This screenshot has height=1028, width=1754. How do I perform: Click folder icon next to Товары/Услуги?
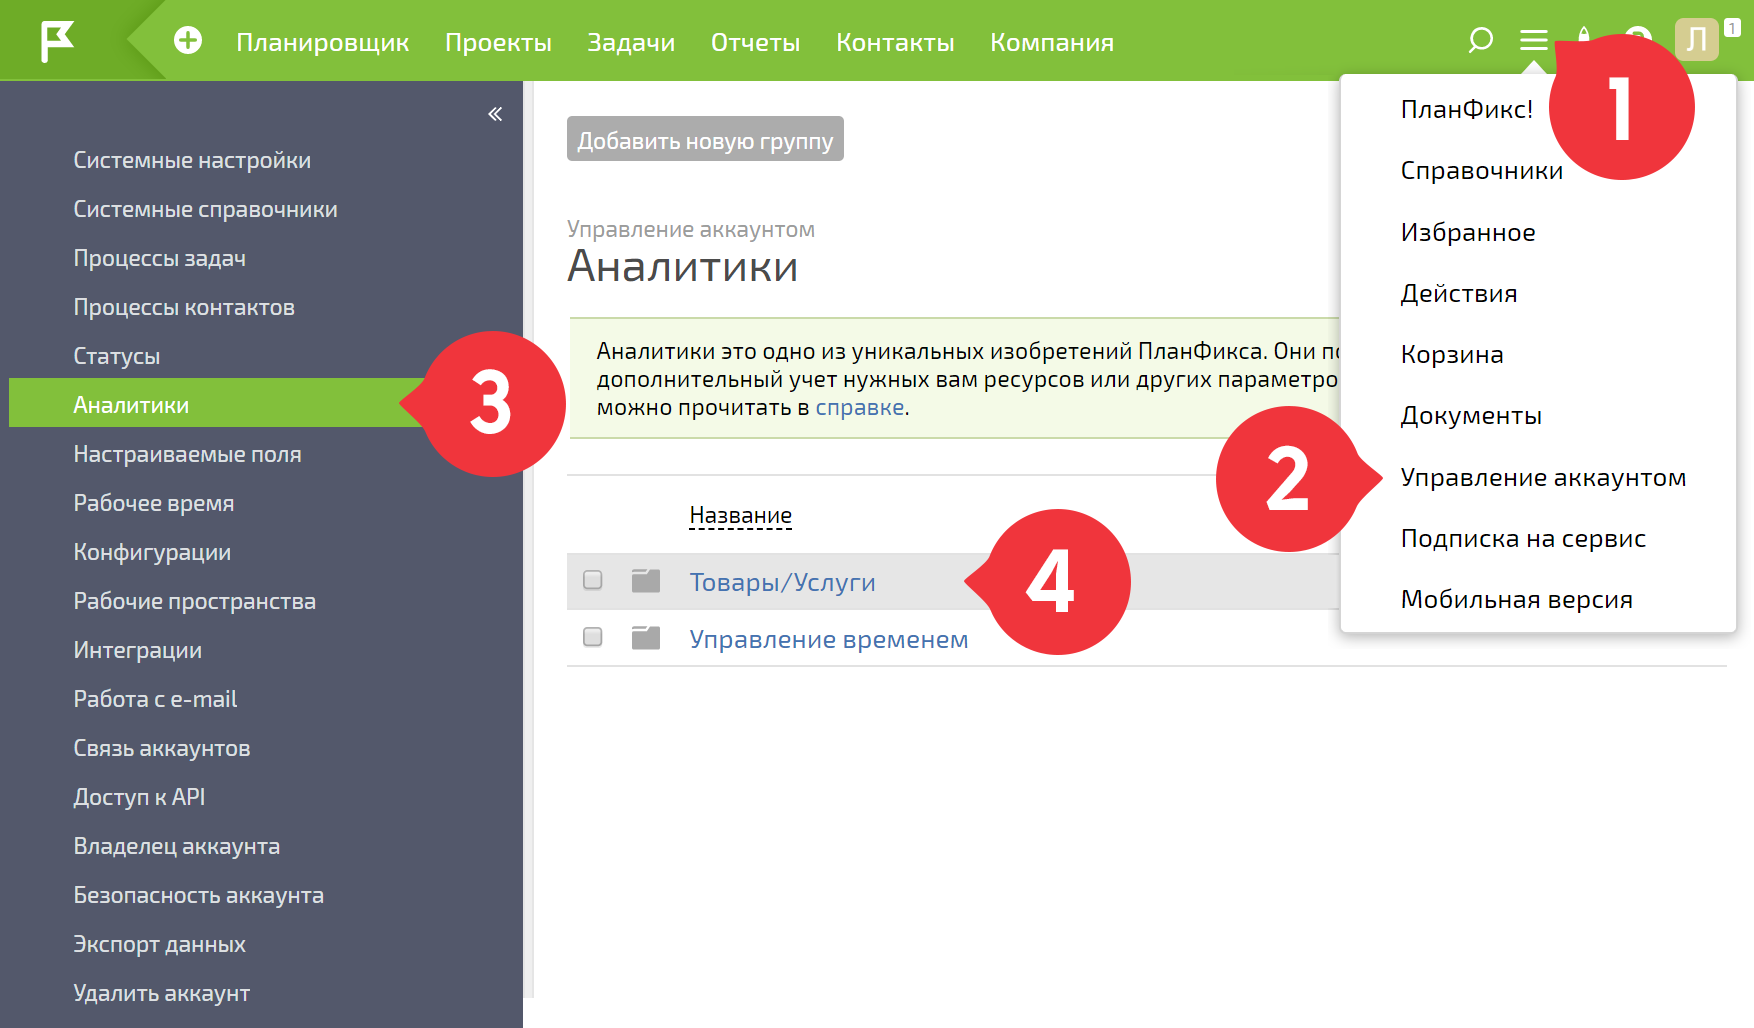coord(646,581)
